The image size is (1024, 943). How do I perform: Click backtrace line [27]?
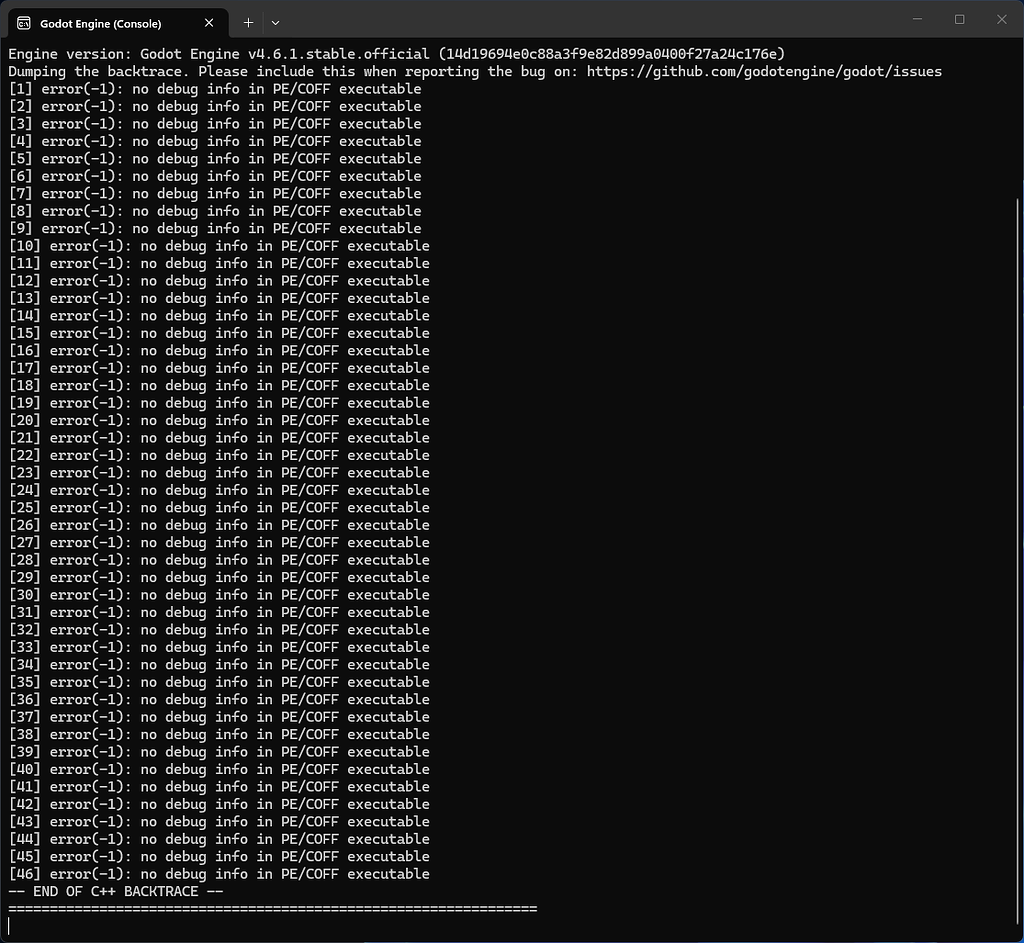(x=219, y=543)
